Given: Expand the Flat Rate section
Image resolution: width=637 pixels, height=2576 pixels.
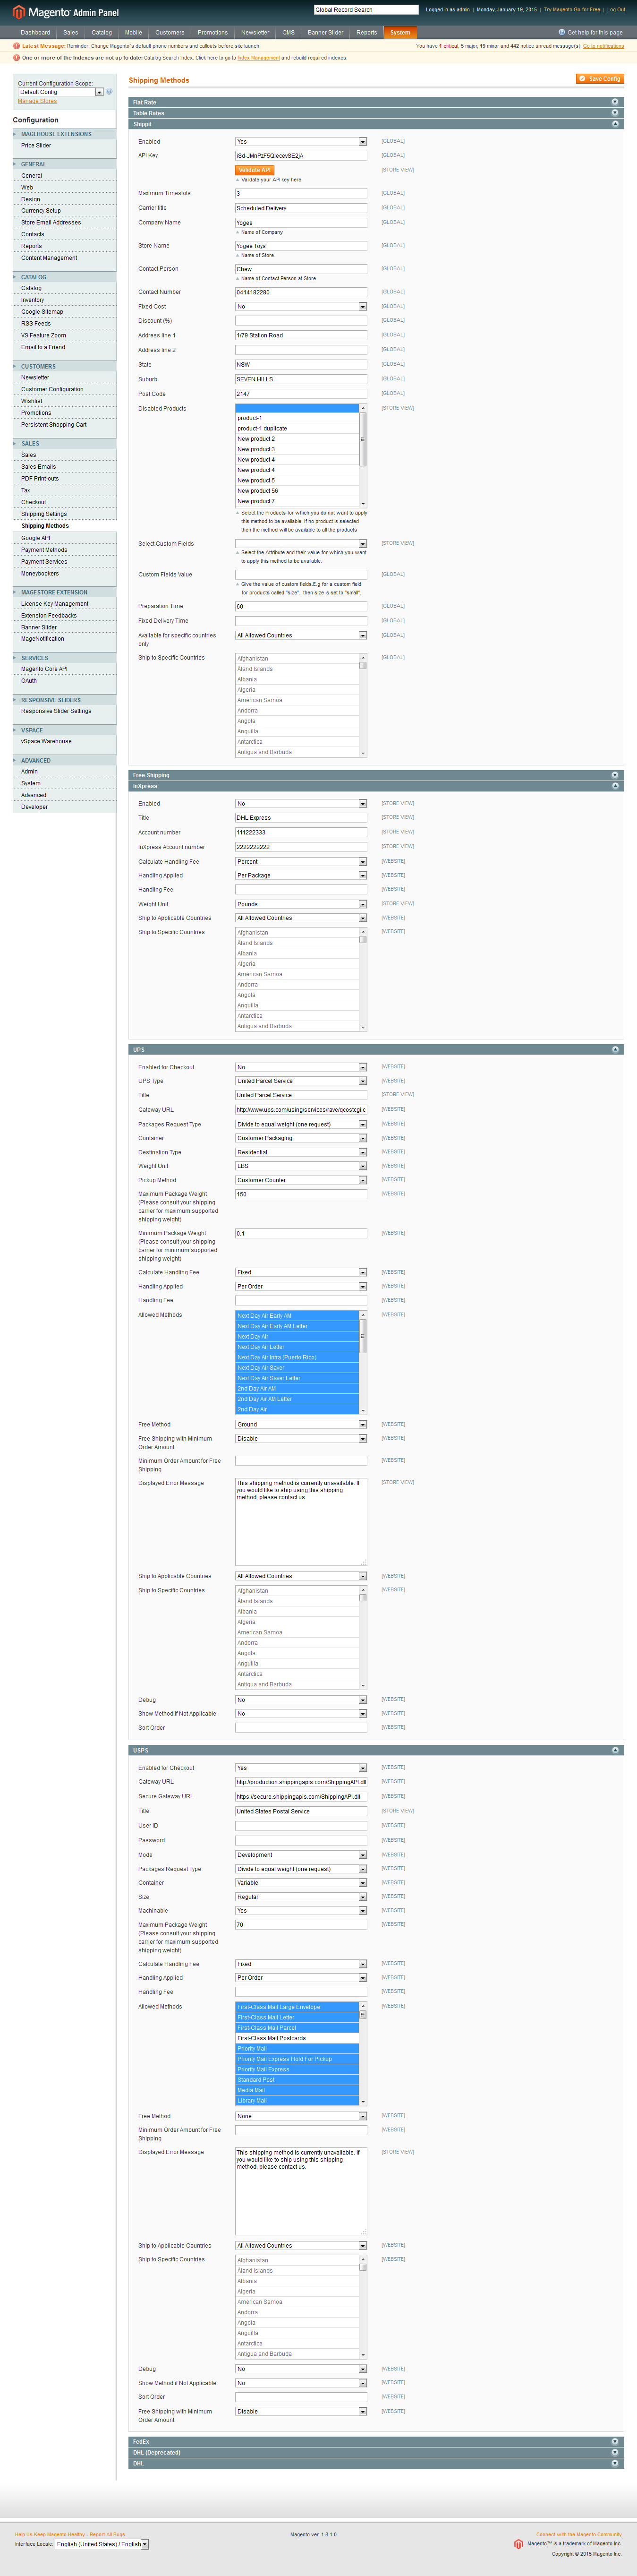Looking at the screenshot, I should (x=376, y=102).
